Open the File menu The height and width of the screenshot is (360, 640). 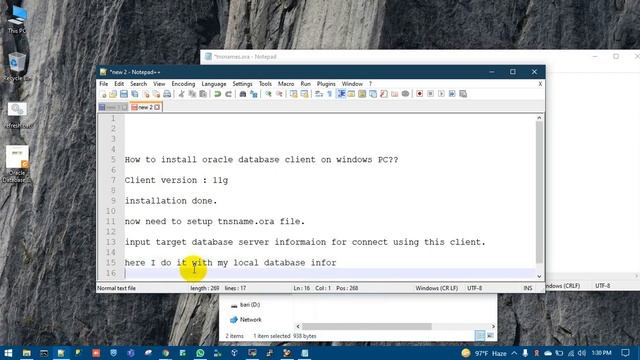pyautogui.click(x=104, y=84)
